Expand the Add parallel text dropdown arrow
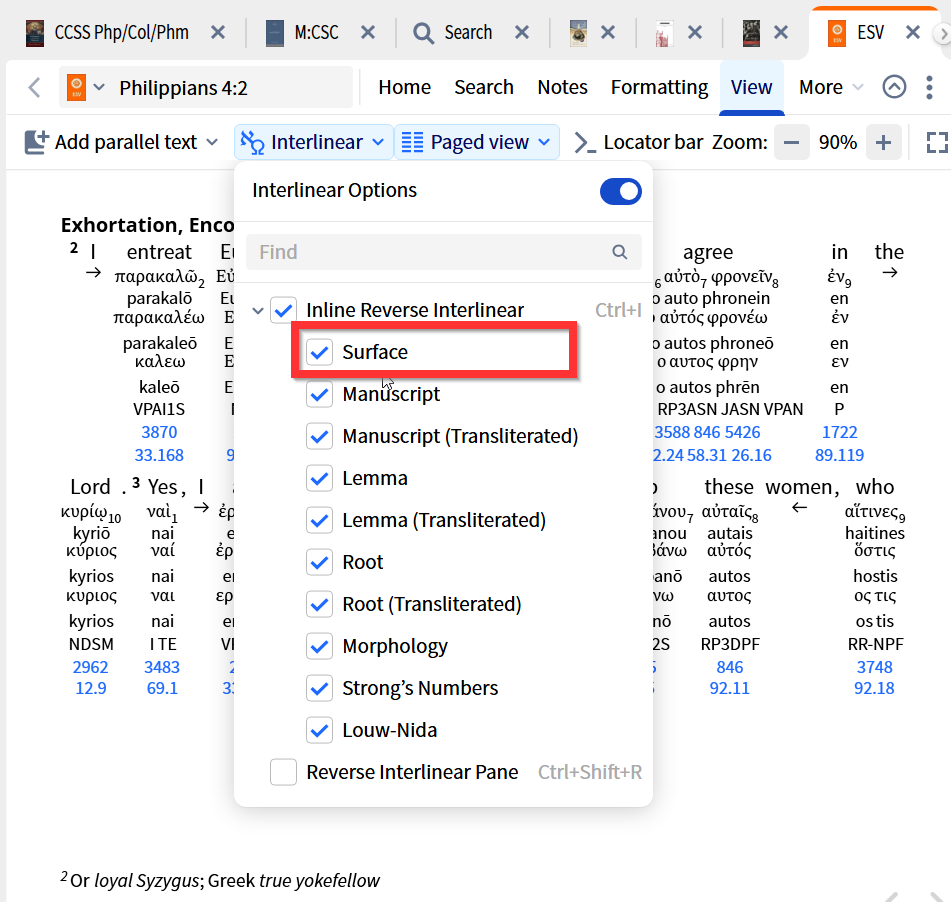 click(x=212, y=142)
